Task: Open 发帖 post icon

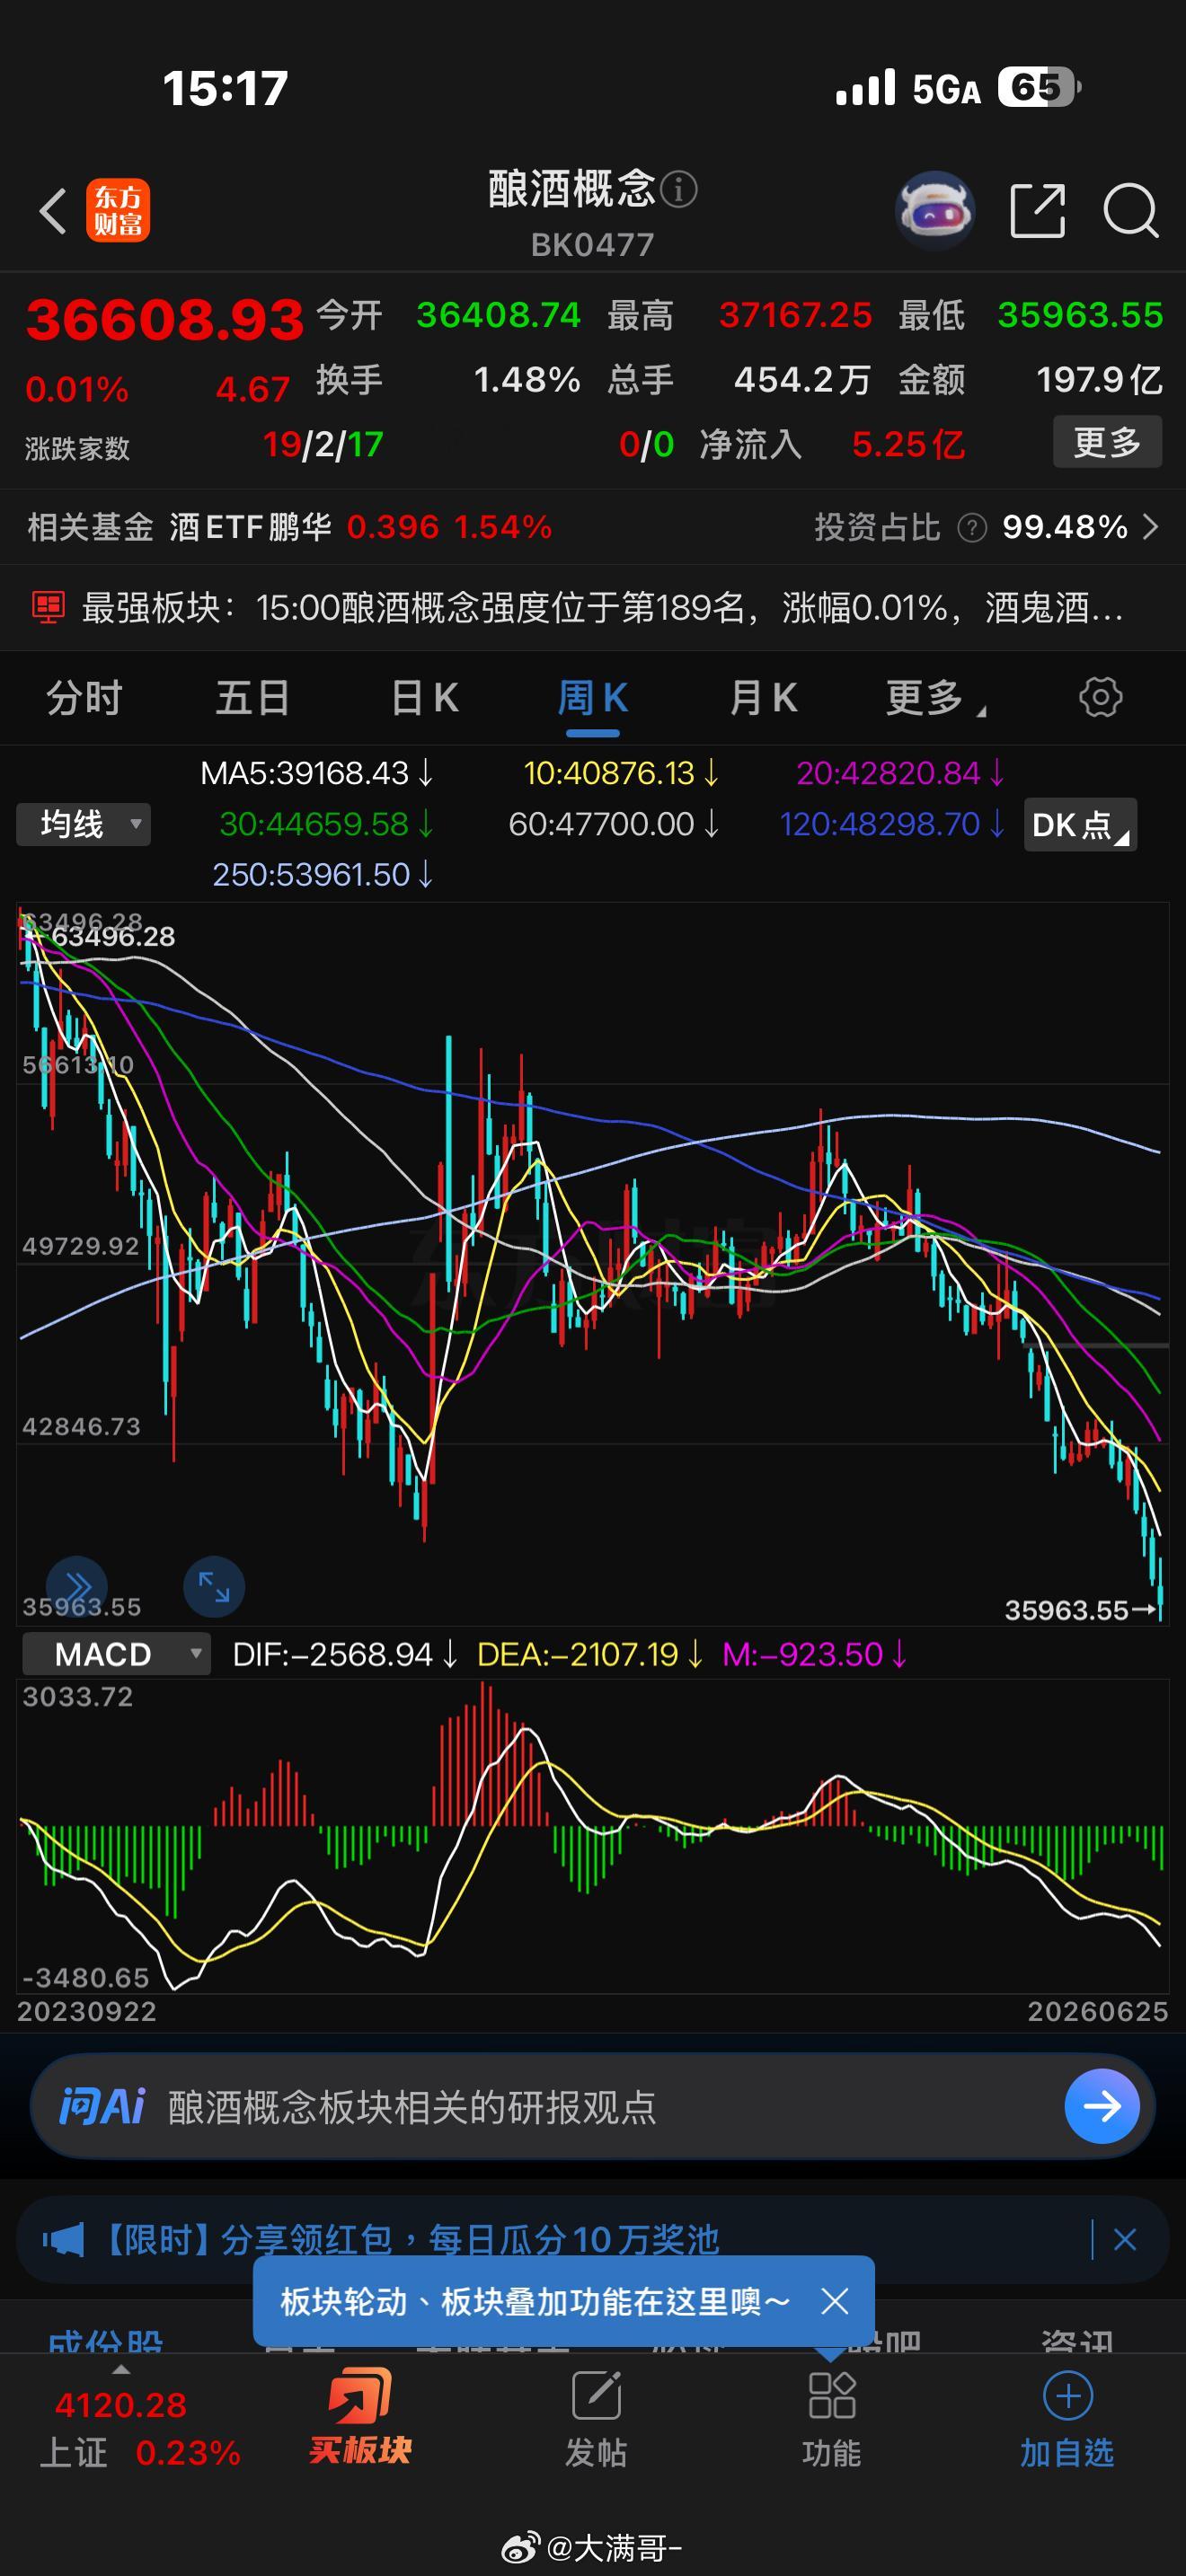Action: click(596, 2395)
